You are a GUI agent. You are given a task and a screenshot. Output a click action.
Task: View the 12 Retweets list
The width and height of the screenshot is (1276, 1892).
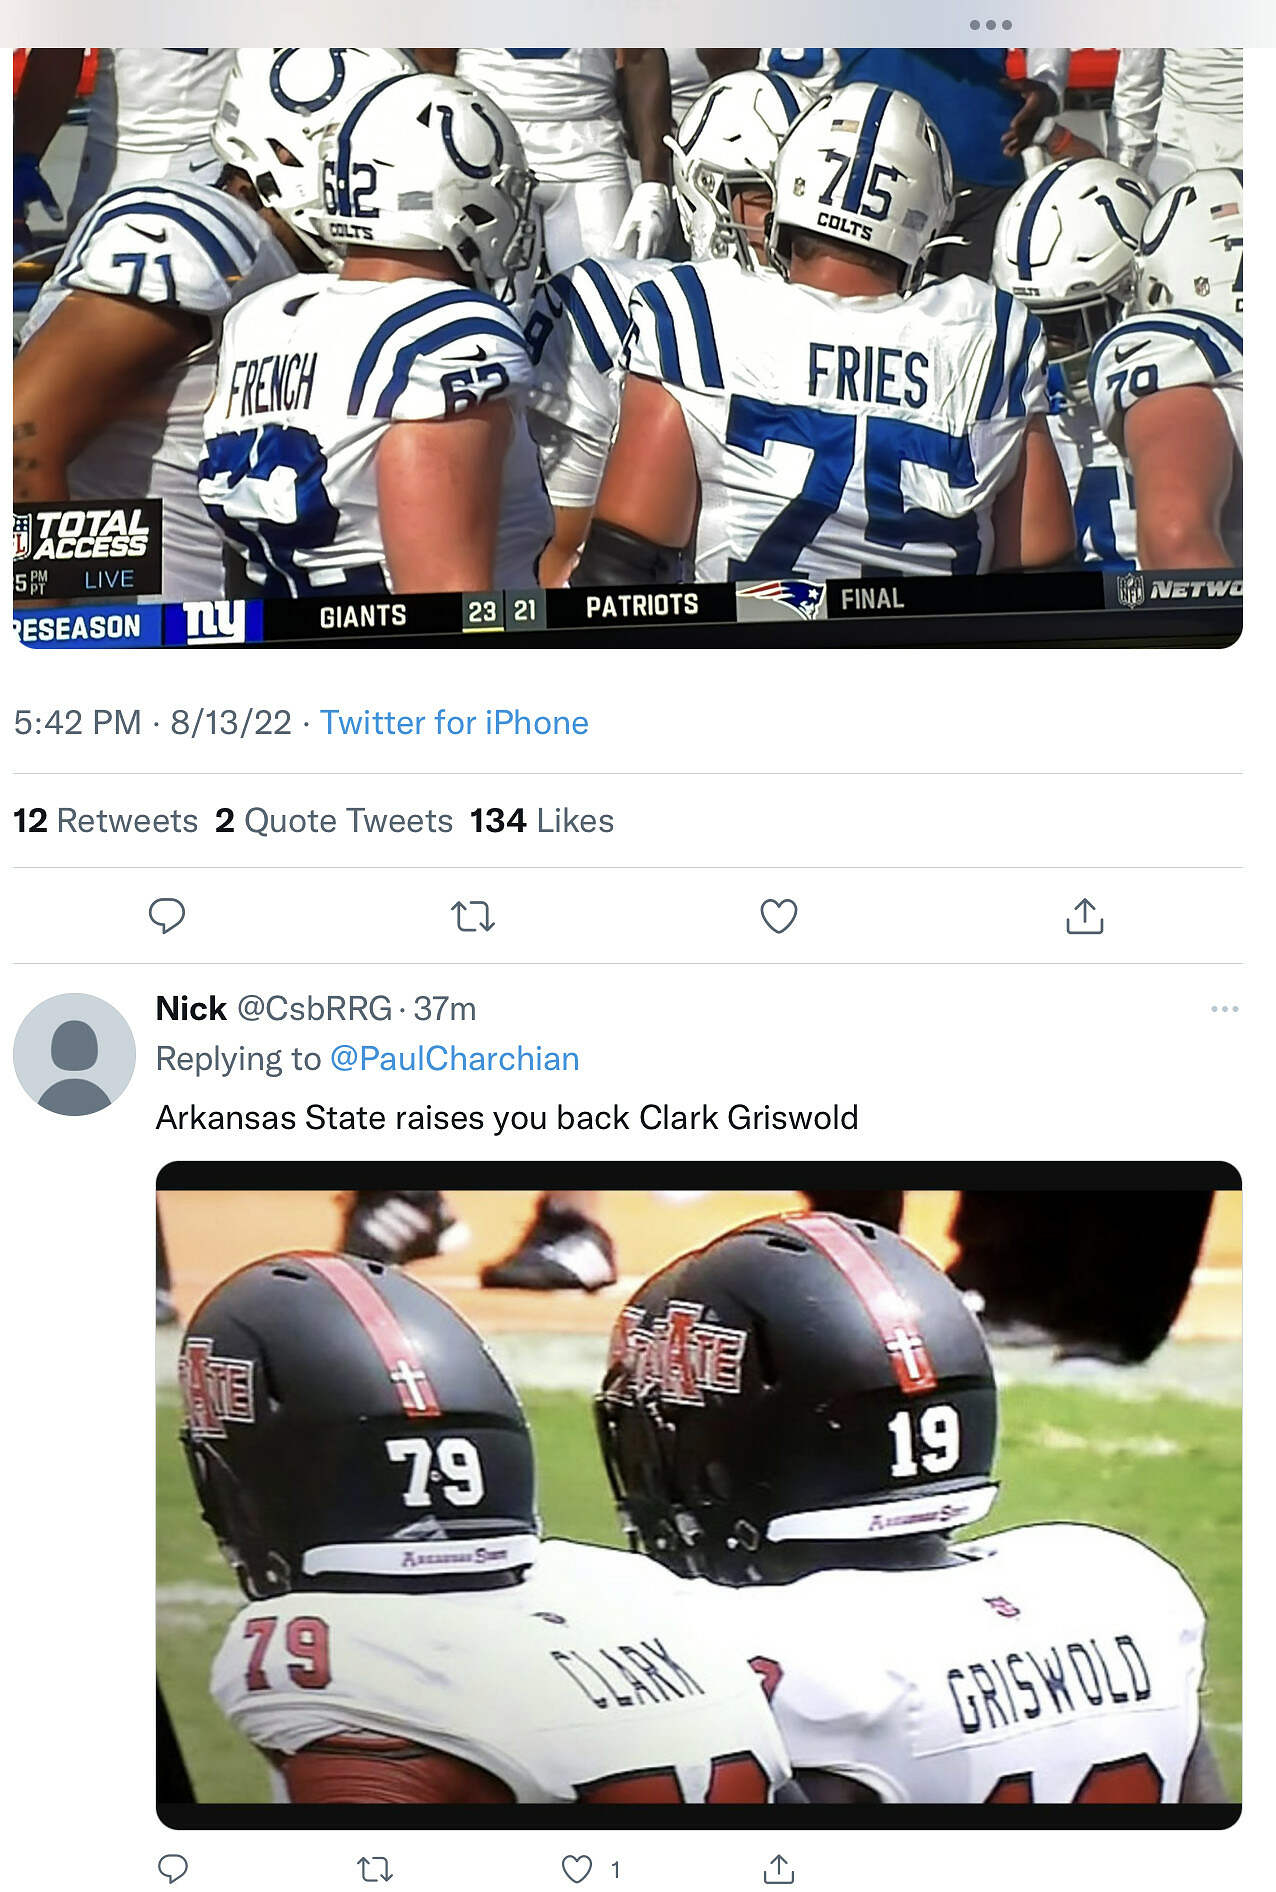(106, 820)
